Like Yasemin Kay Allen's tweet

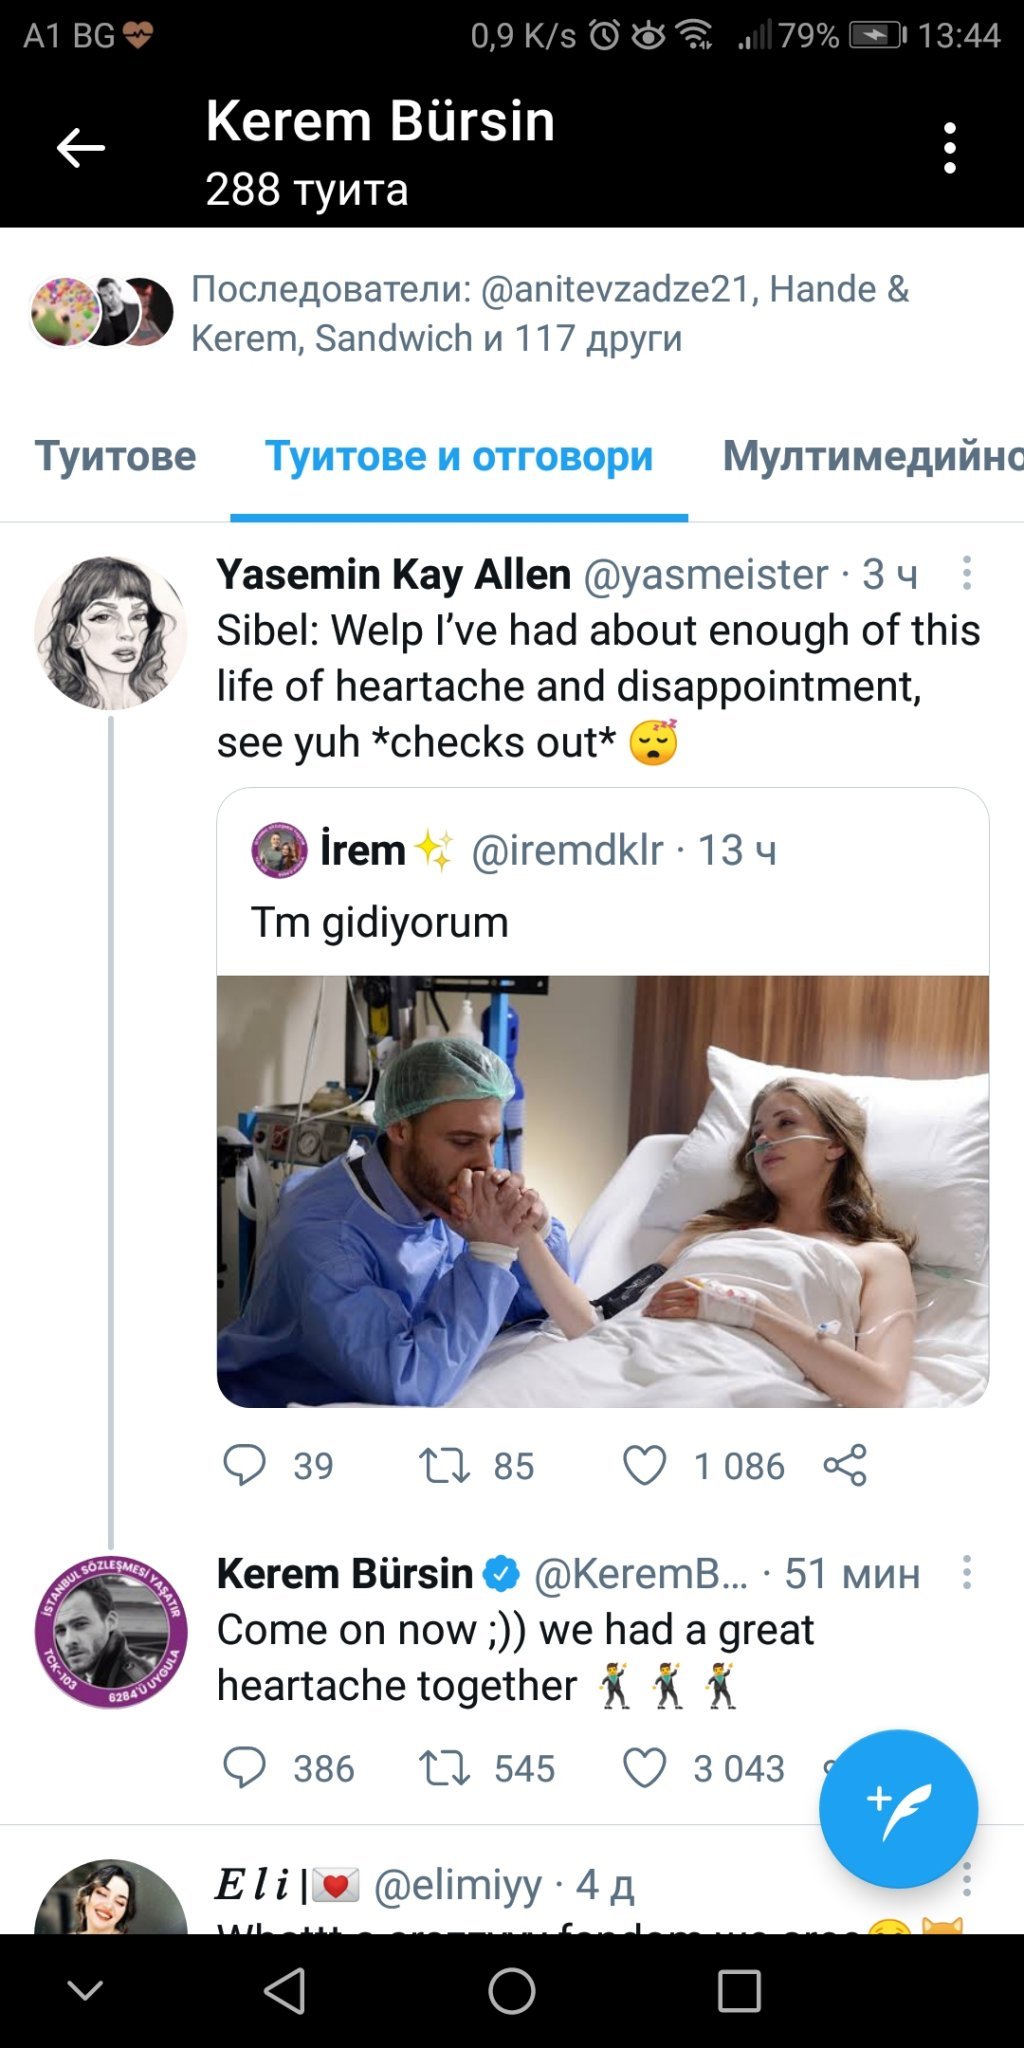645,1465
